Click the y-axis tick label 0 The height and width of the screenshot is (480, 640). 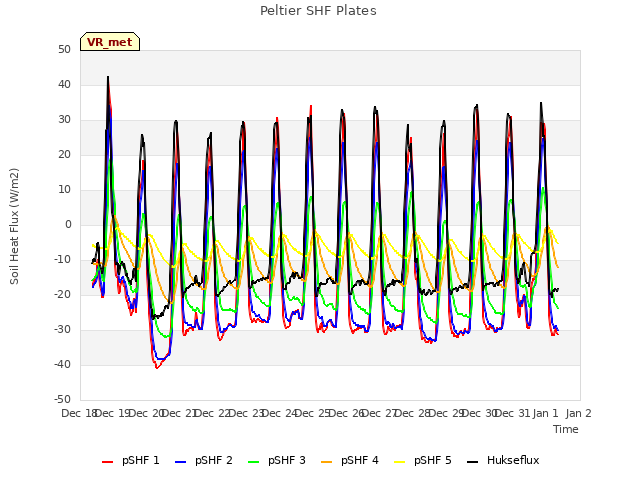tap(68, 225)
